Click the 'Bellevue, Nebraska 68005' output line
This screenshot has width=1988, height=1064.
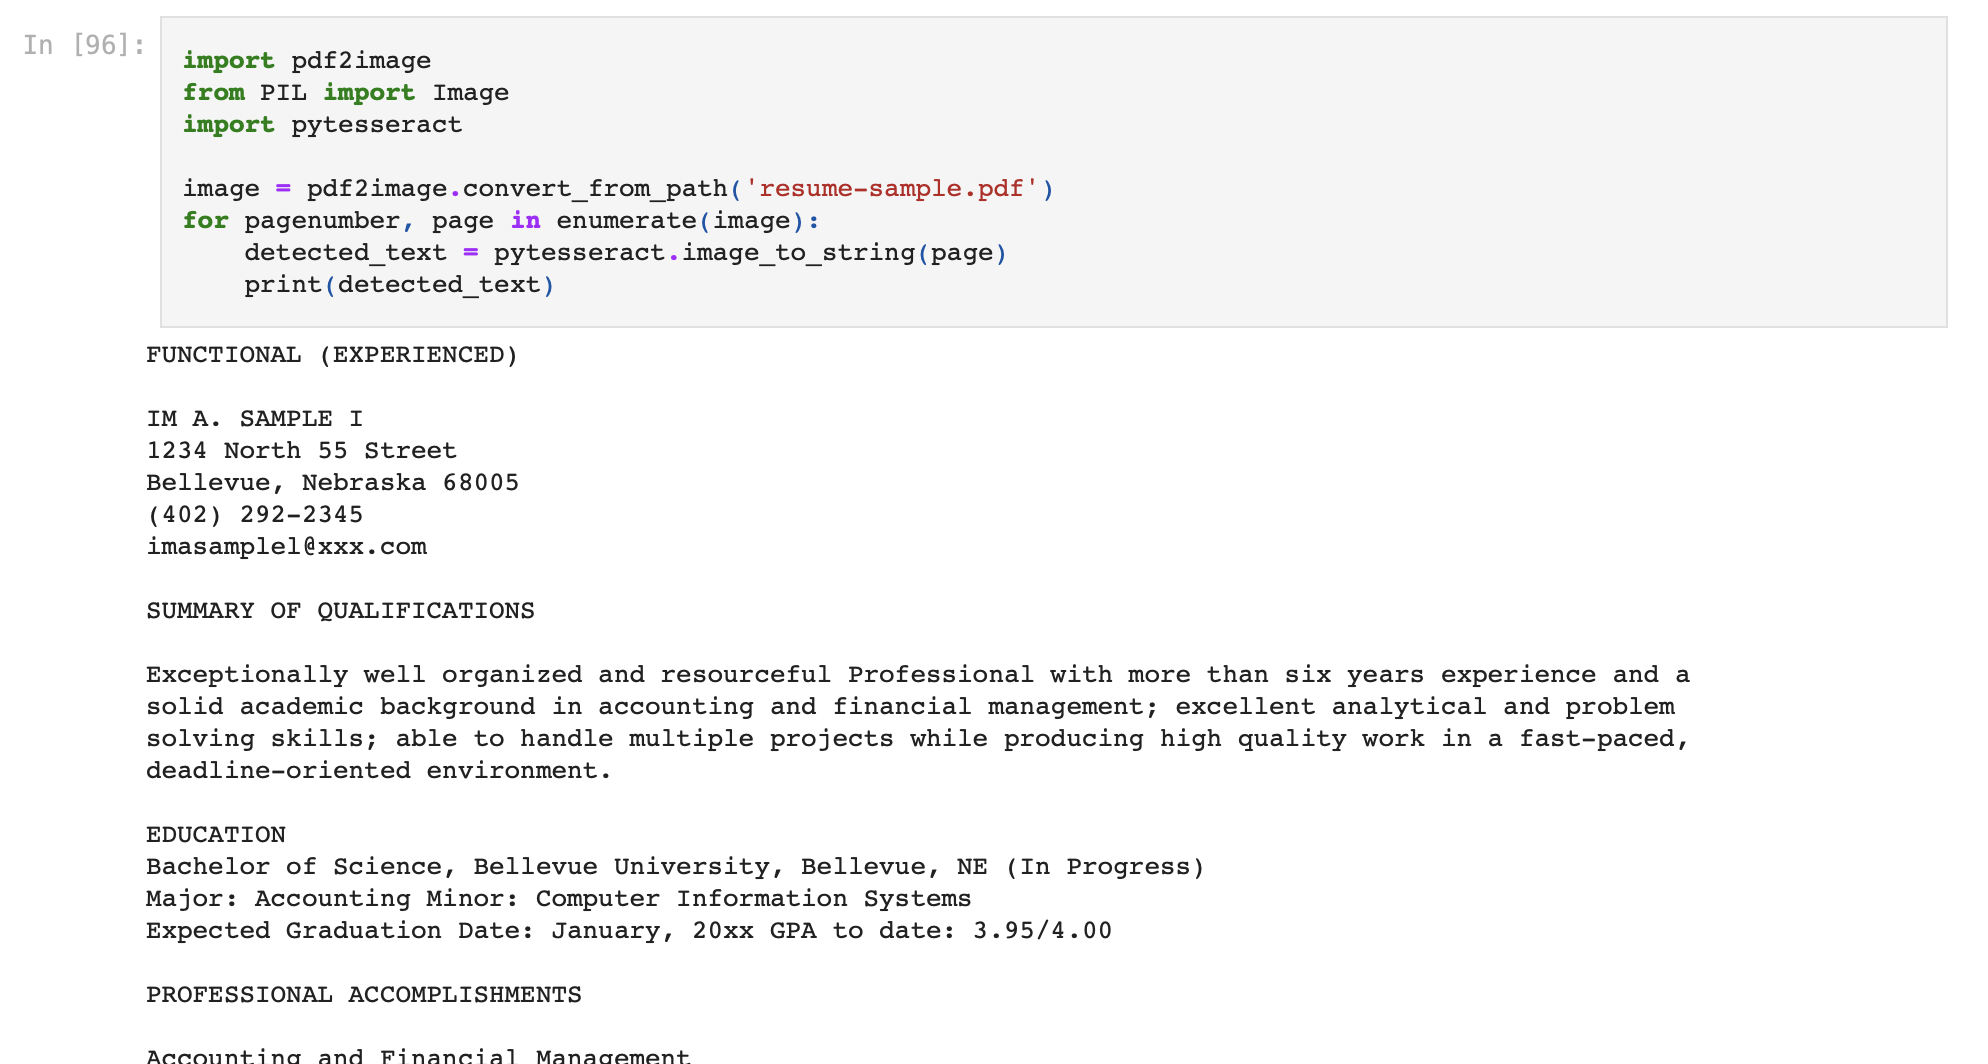(332, 483)
